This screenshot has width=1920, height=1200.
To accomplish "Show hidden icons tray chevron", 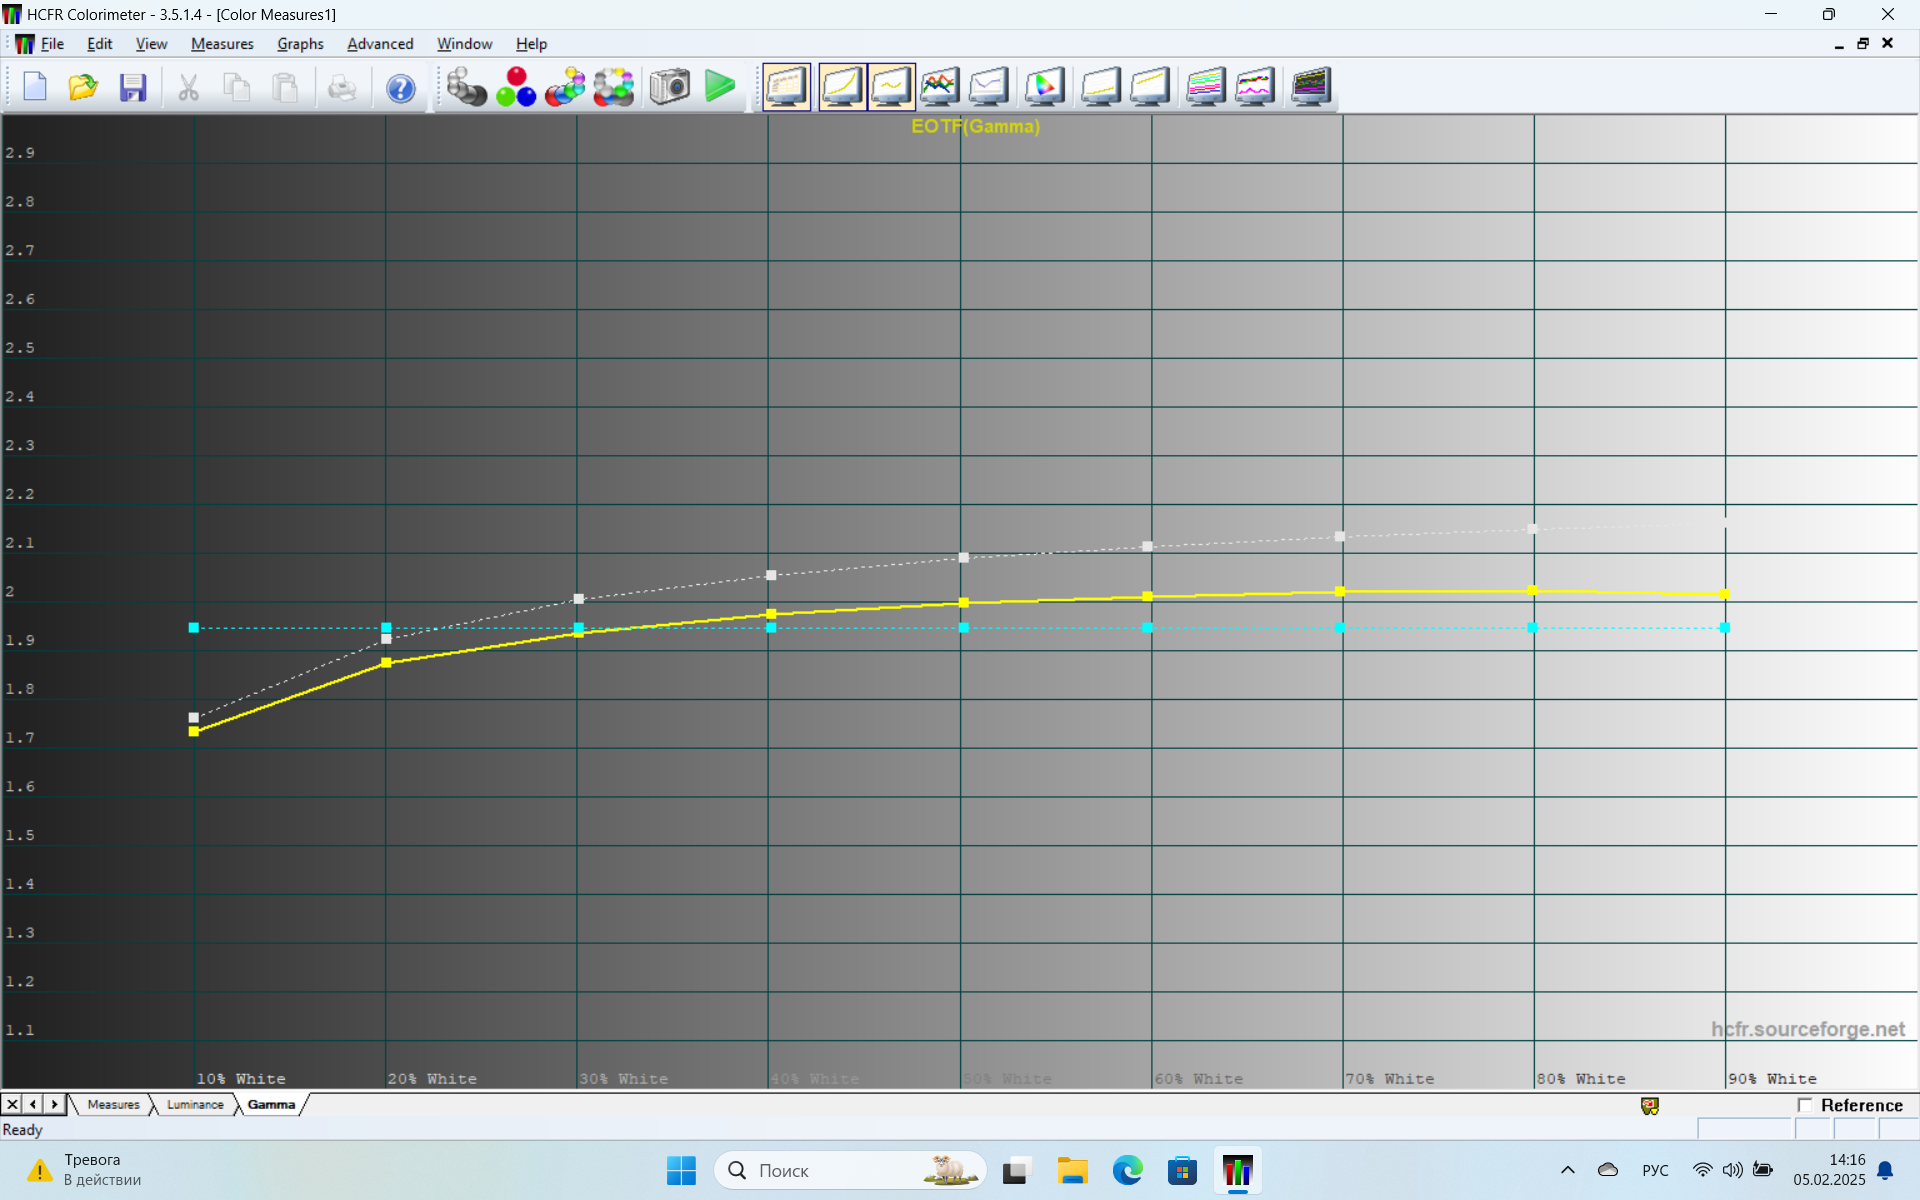I will [x=1567, y=1170].
